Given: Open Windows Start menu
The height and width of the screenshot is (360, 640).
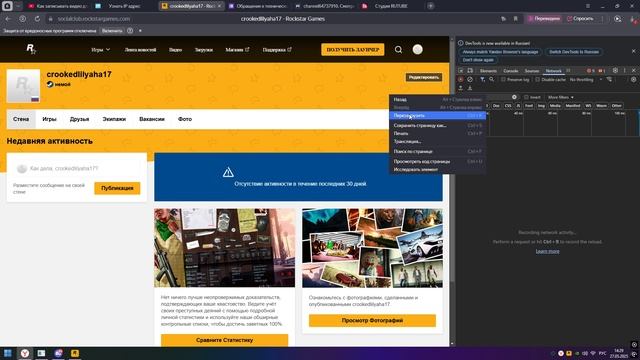Looking at the screenshot, I should pyautogui.click(x=8, y=353).
